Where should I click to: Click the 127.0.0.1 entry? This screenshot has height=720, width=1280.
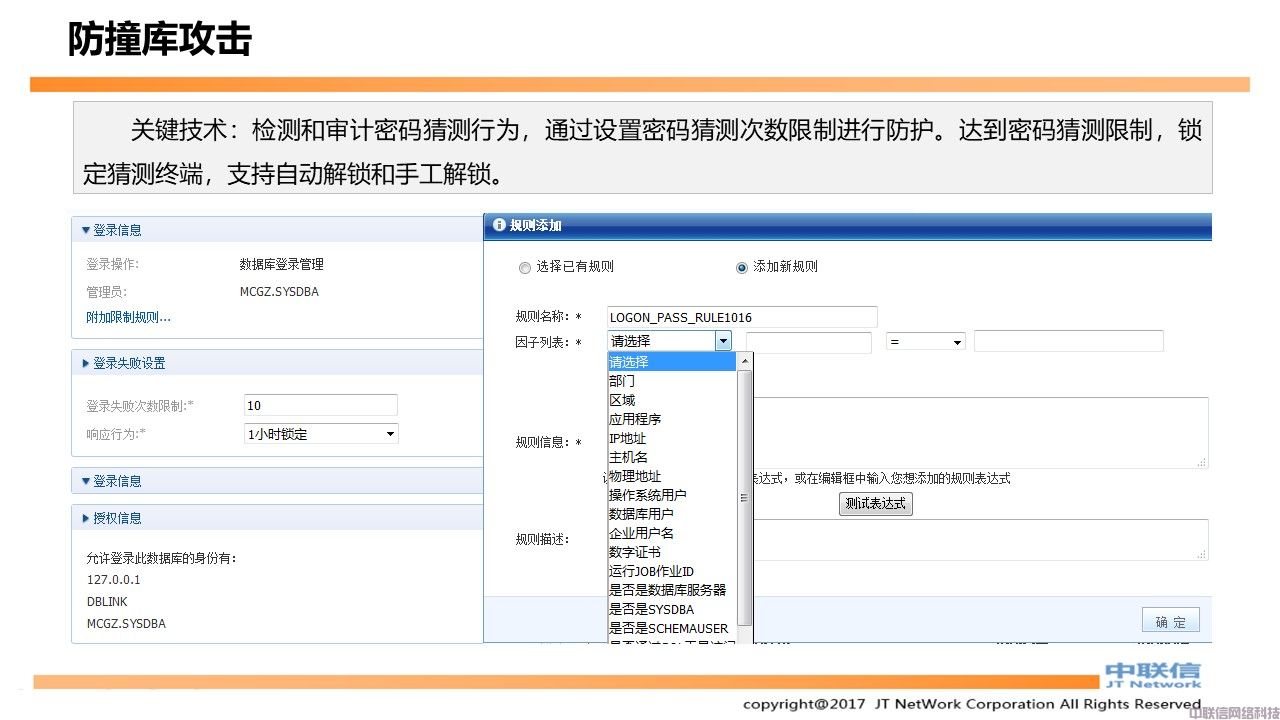[x=114, y=580]
